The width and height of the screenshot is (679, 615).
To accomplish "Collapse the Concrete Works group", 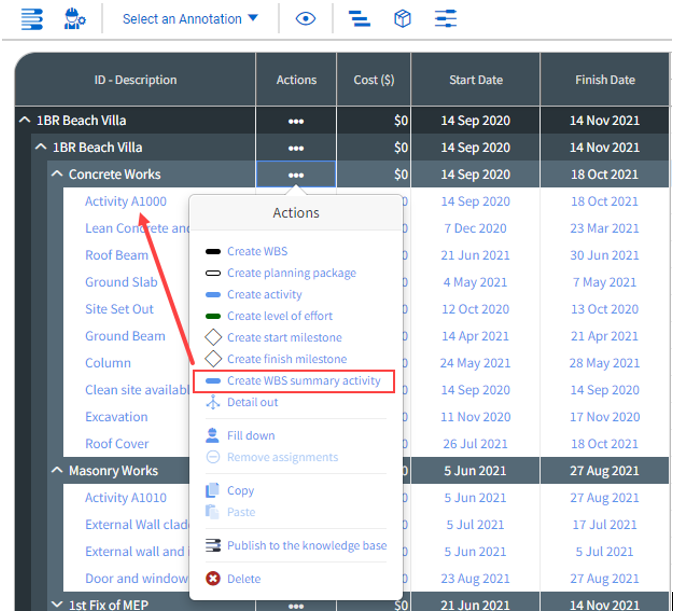I will click(57, 174).
